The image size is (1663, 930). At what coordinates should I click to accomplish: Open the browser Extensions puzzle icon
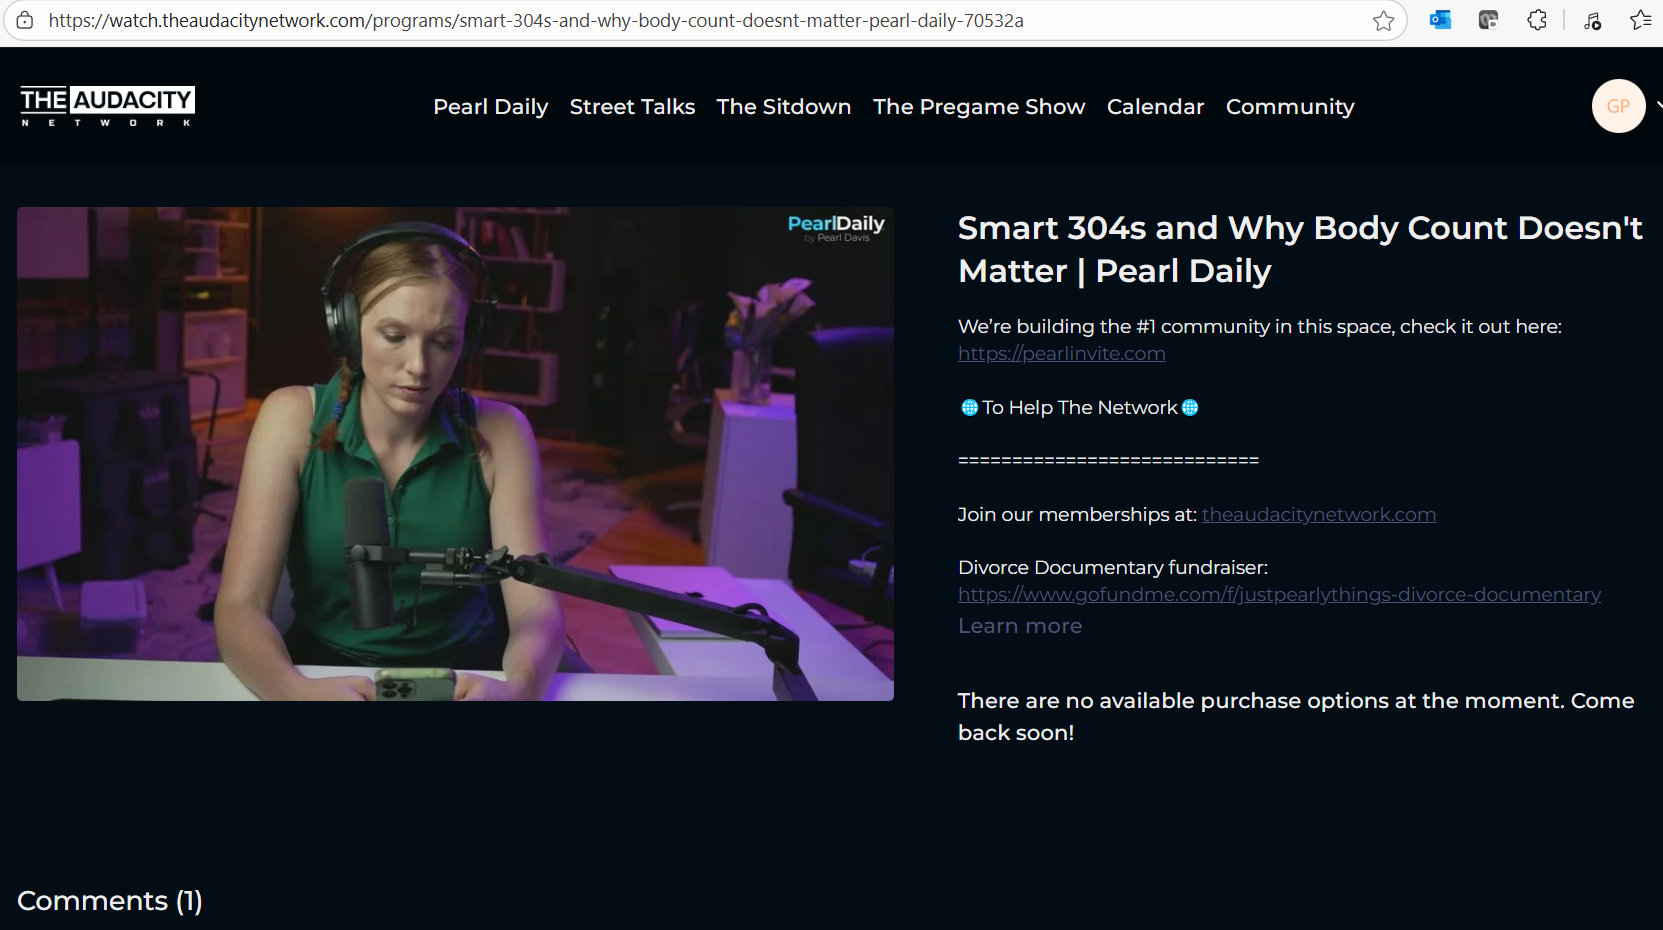coord(1537,20)
